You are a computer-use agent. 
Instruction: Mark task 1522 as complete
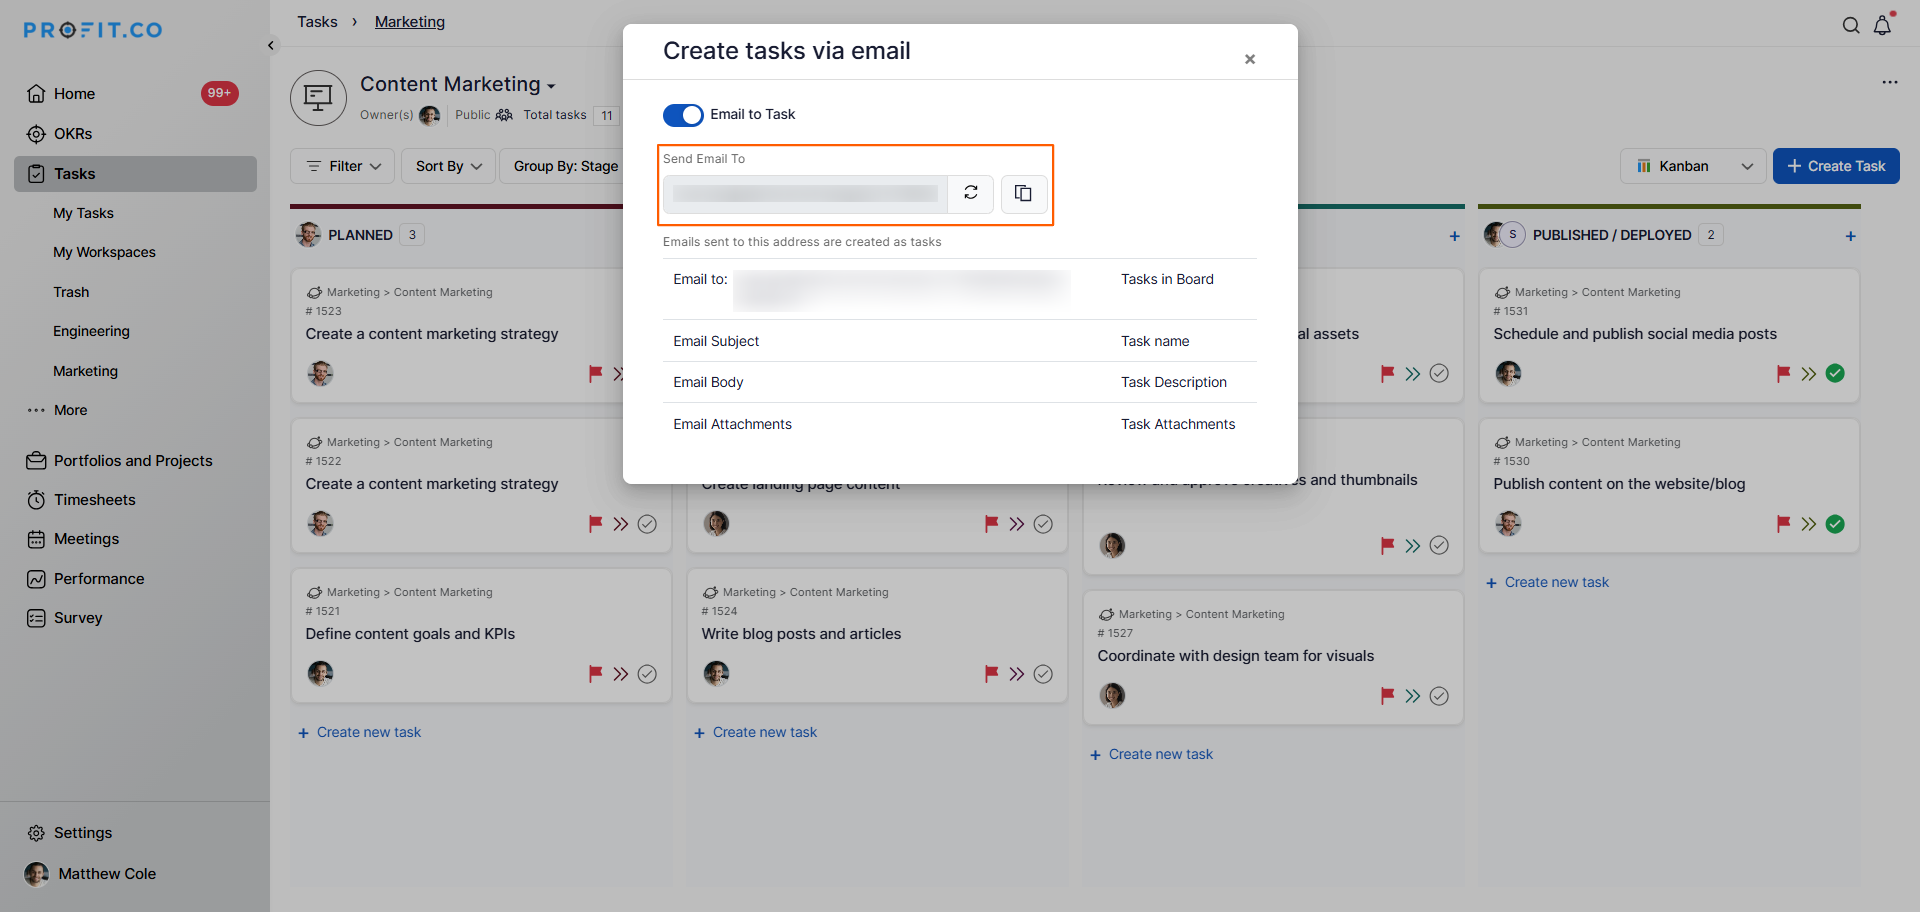[x=647, y=524]
